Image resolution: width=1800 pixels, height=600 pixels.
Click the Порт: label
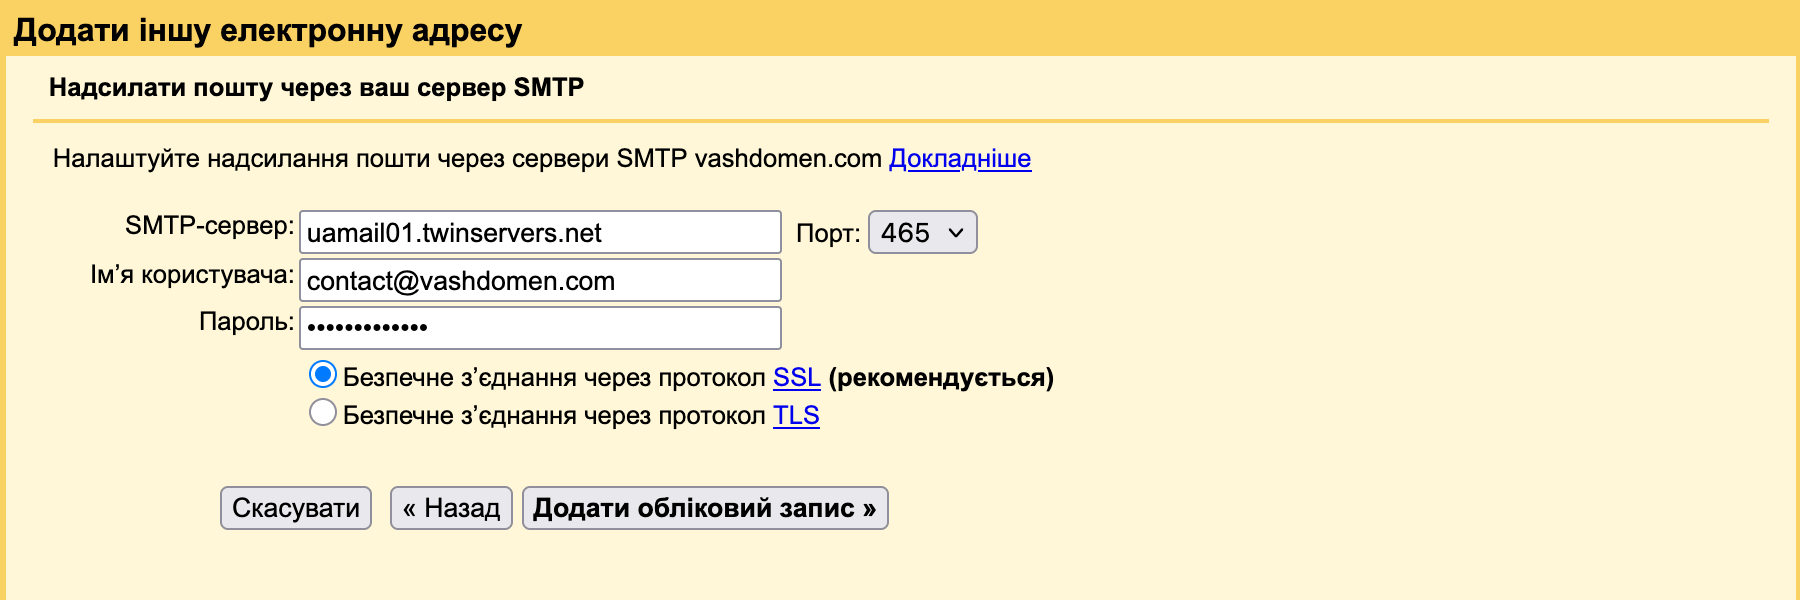point(828,234)
